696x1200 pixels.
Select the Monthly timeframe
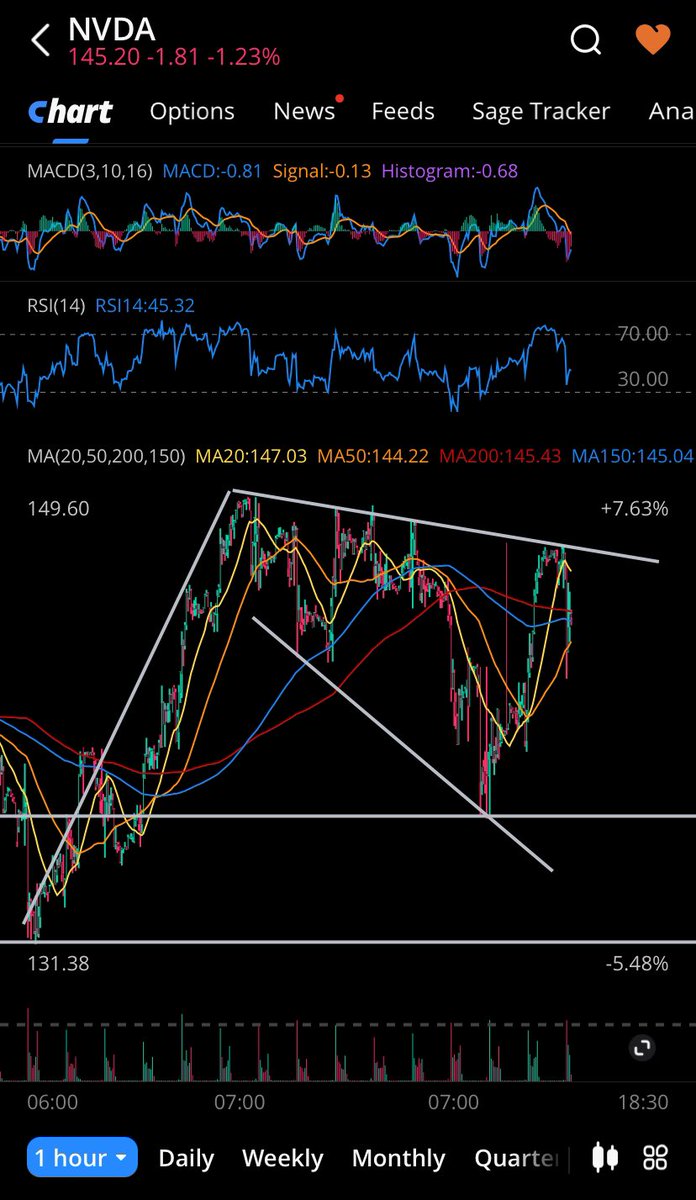click(398, 1158)
